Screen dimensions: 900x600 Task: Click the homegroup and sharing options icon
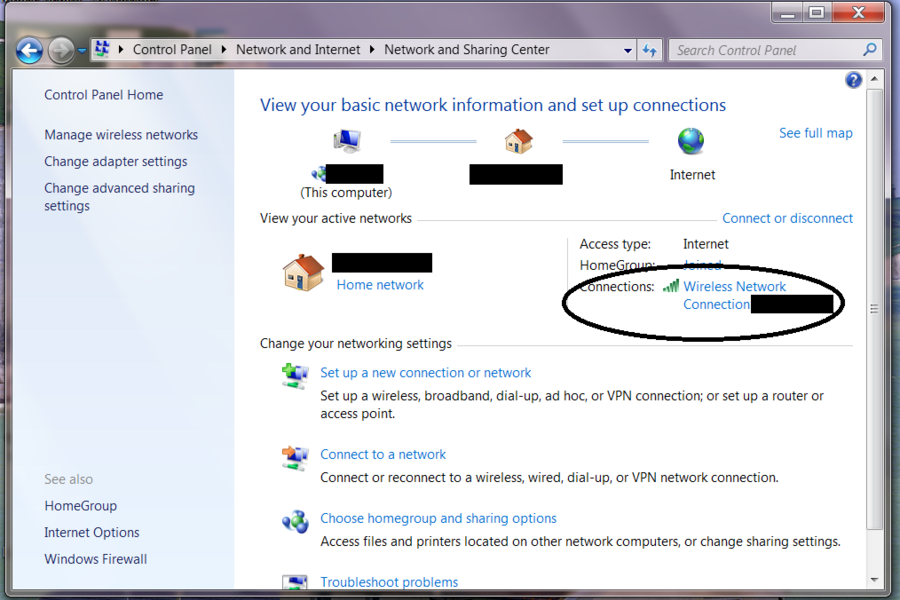(x=295, y=520)
